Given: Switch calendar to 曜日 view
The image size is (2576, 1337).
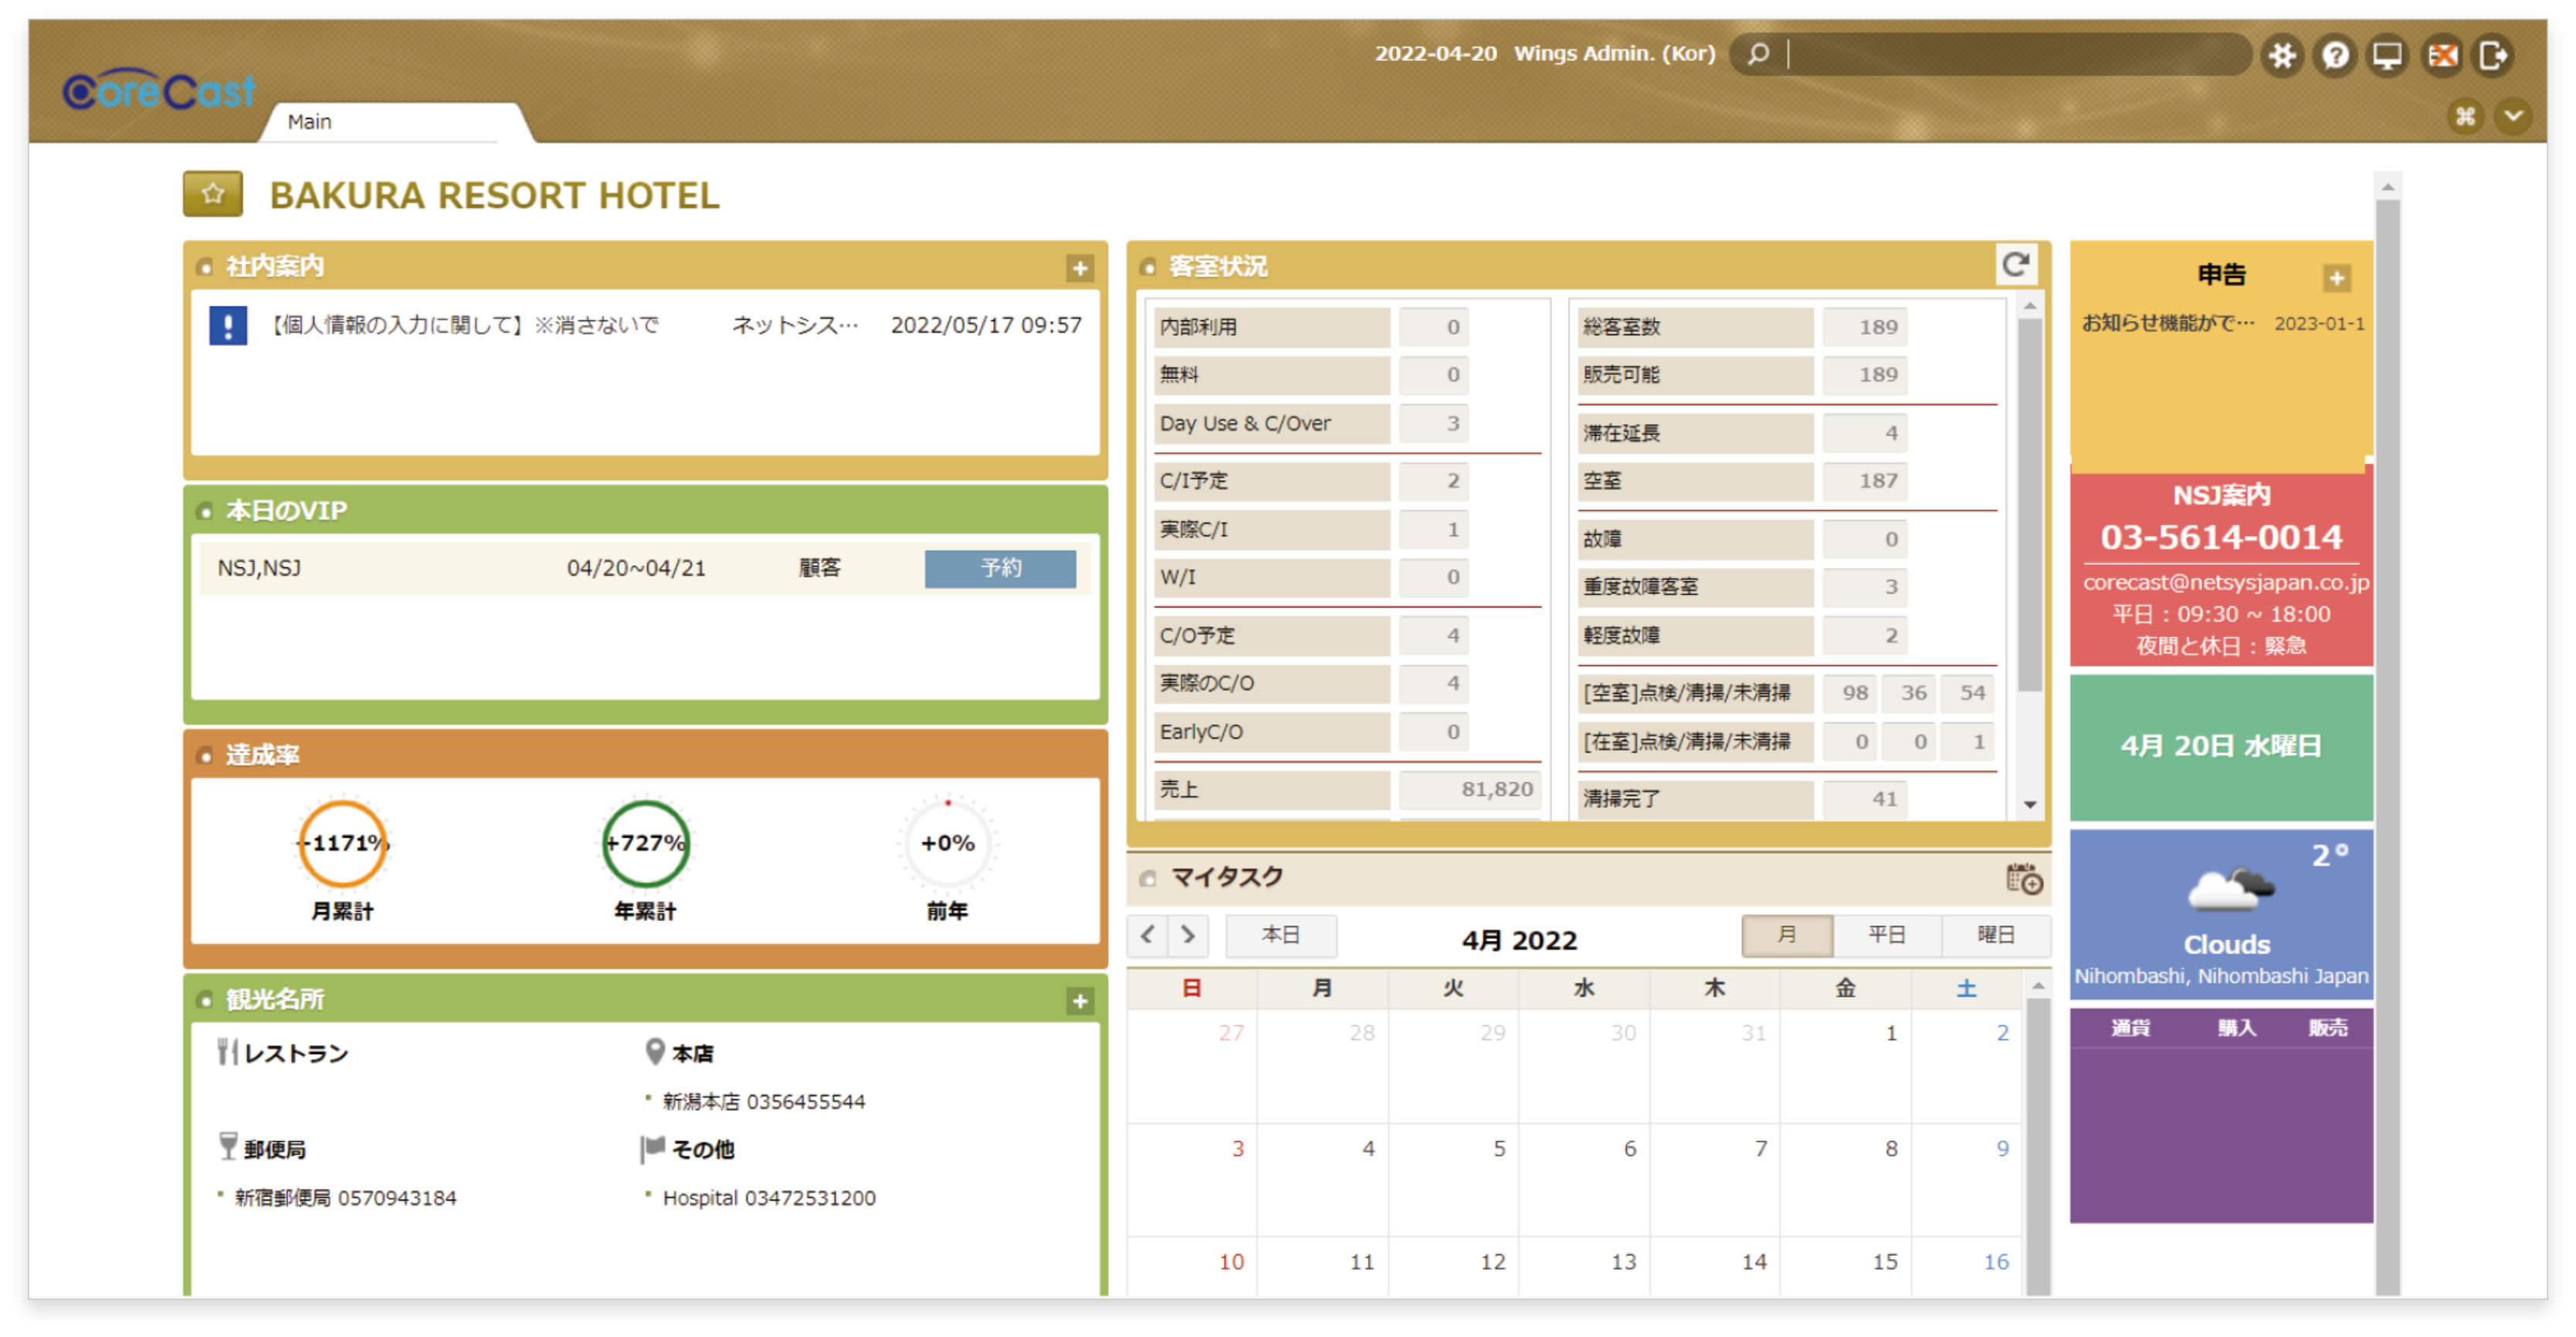Looking at the screenshot, I should 1995,935.
